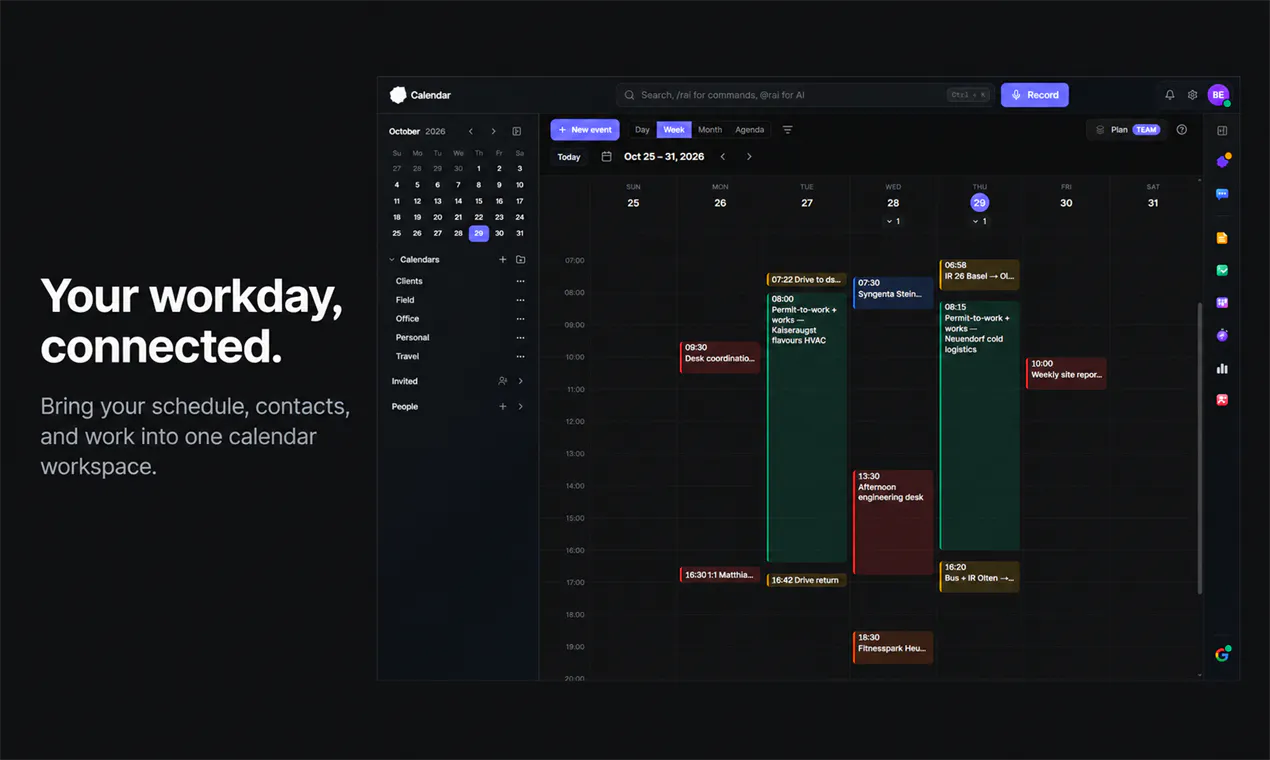Open notifications bell
Viewport: 1270px width, 760px height.
click(x=1170, y=95)
